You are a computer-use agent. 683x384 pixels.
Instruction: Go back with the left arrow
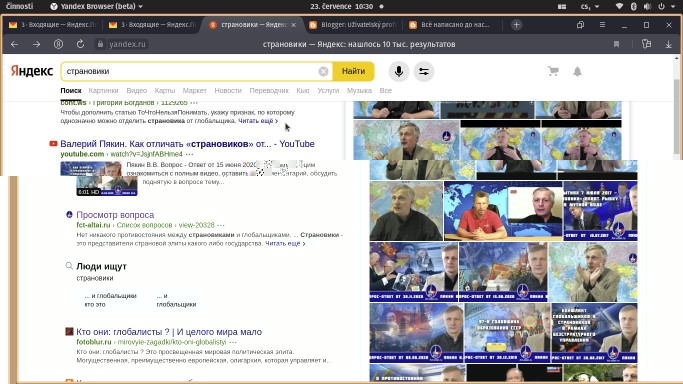[14, 44]
